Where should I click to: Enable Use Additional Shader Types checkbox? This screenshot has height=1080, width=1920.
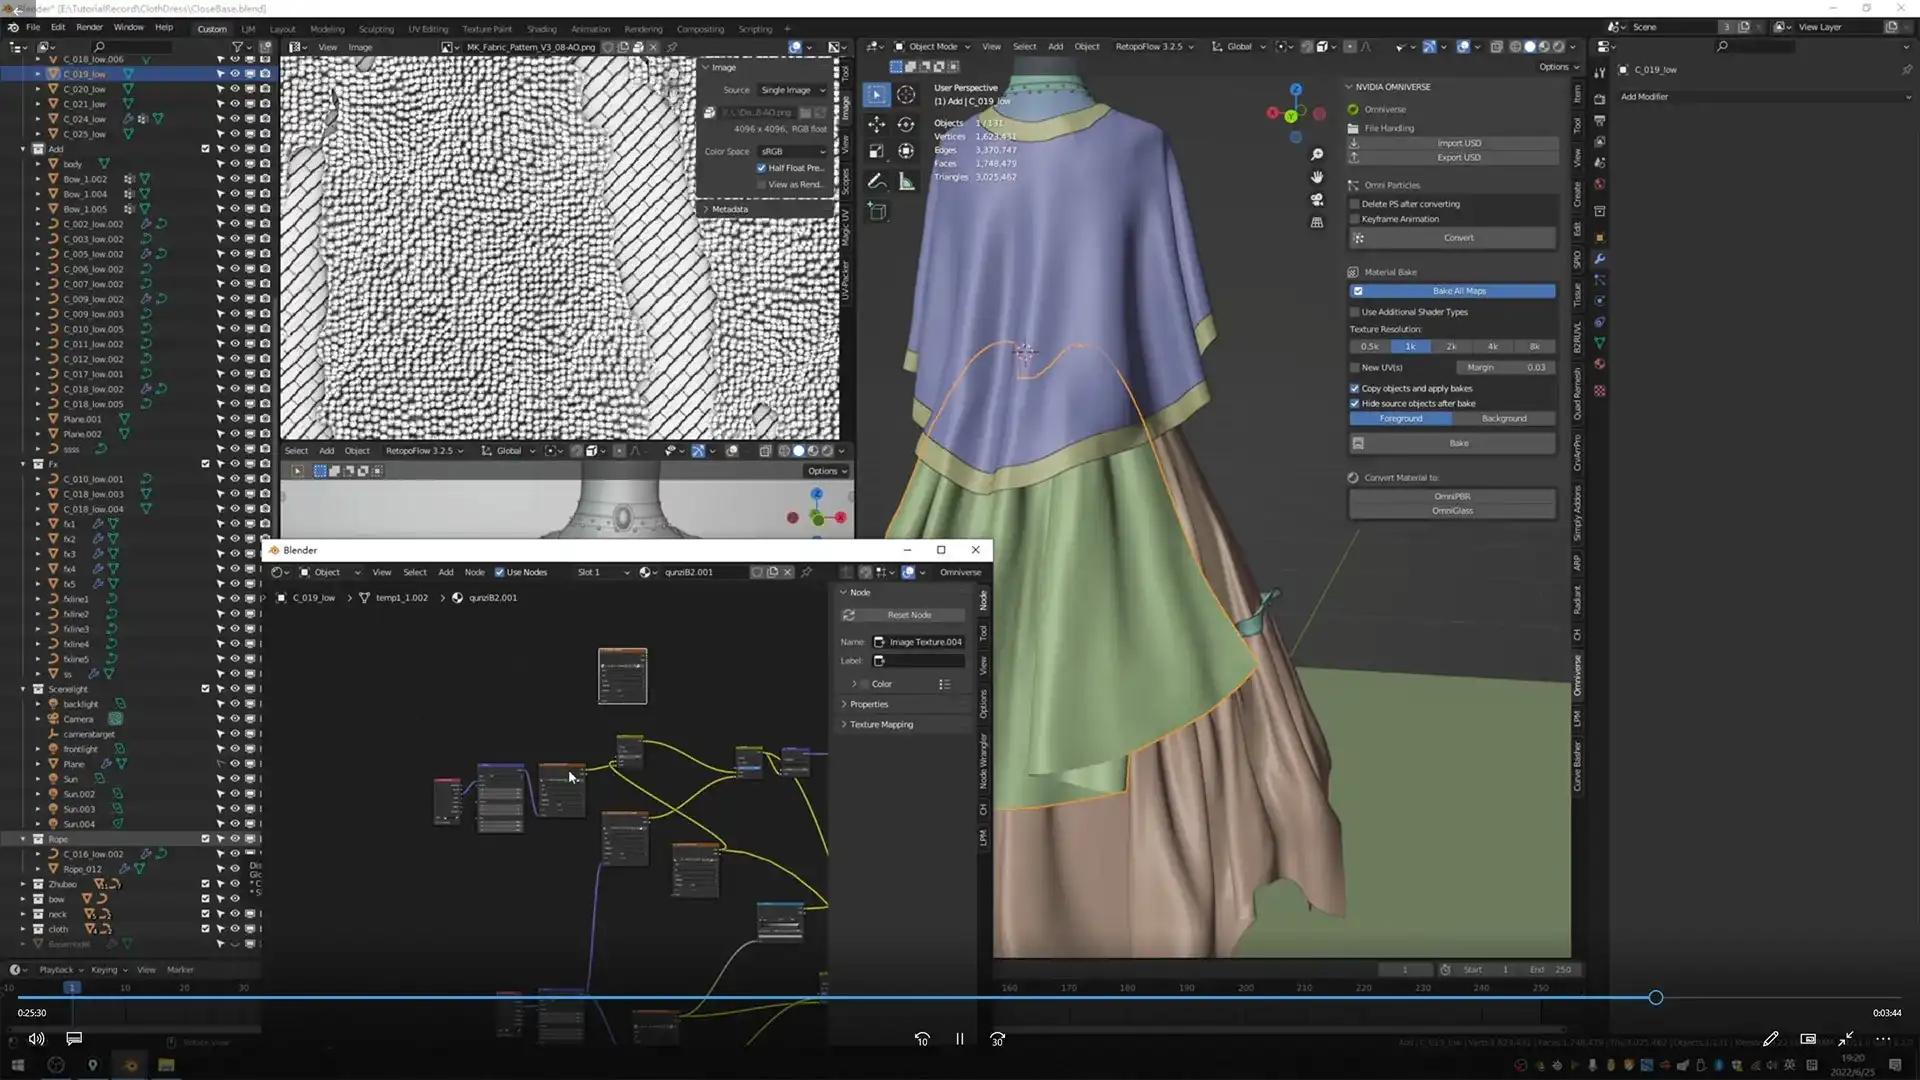pyautogui.click(x=1355, y=312)
